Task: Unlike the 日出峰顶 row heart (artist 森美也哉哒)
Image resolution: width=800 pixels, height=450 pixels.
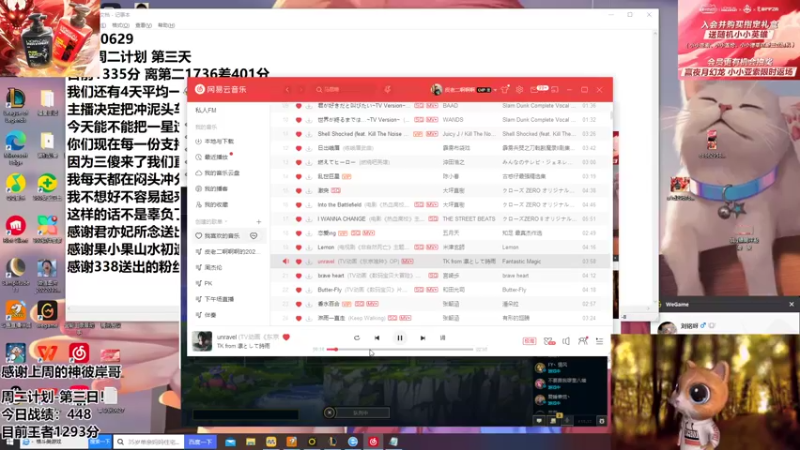Action: [x=298, y=148]
